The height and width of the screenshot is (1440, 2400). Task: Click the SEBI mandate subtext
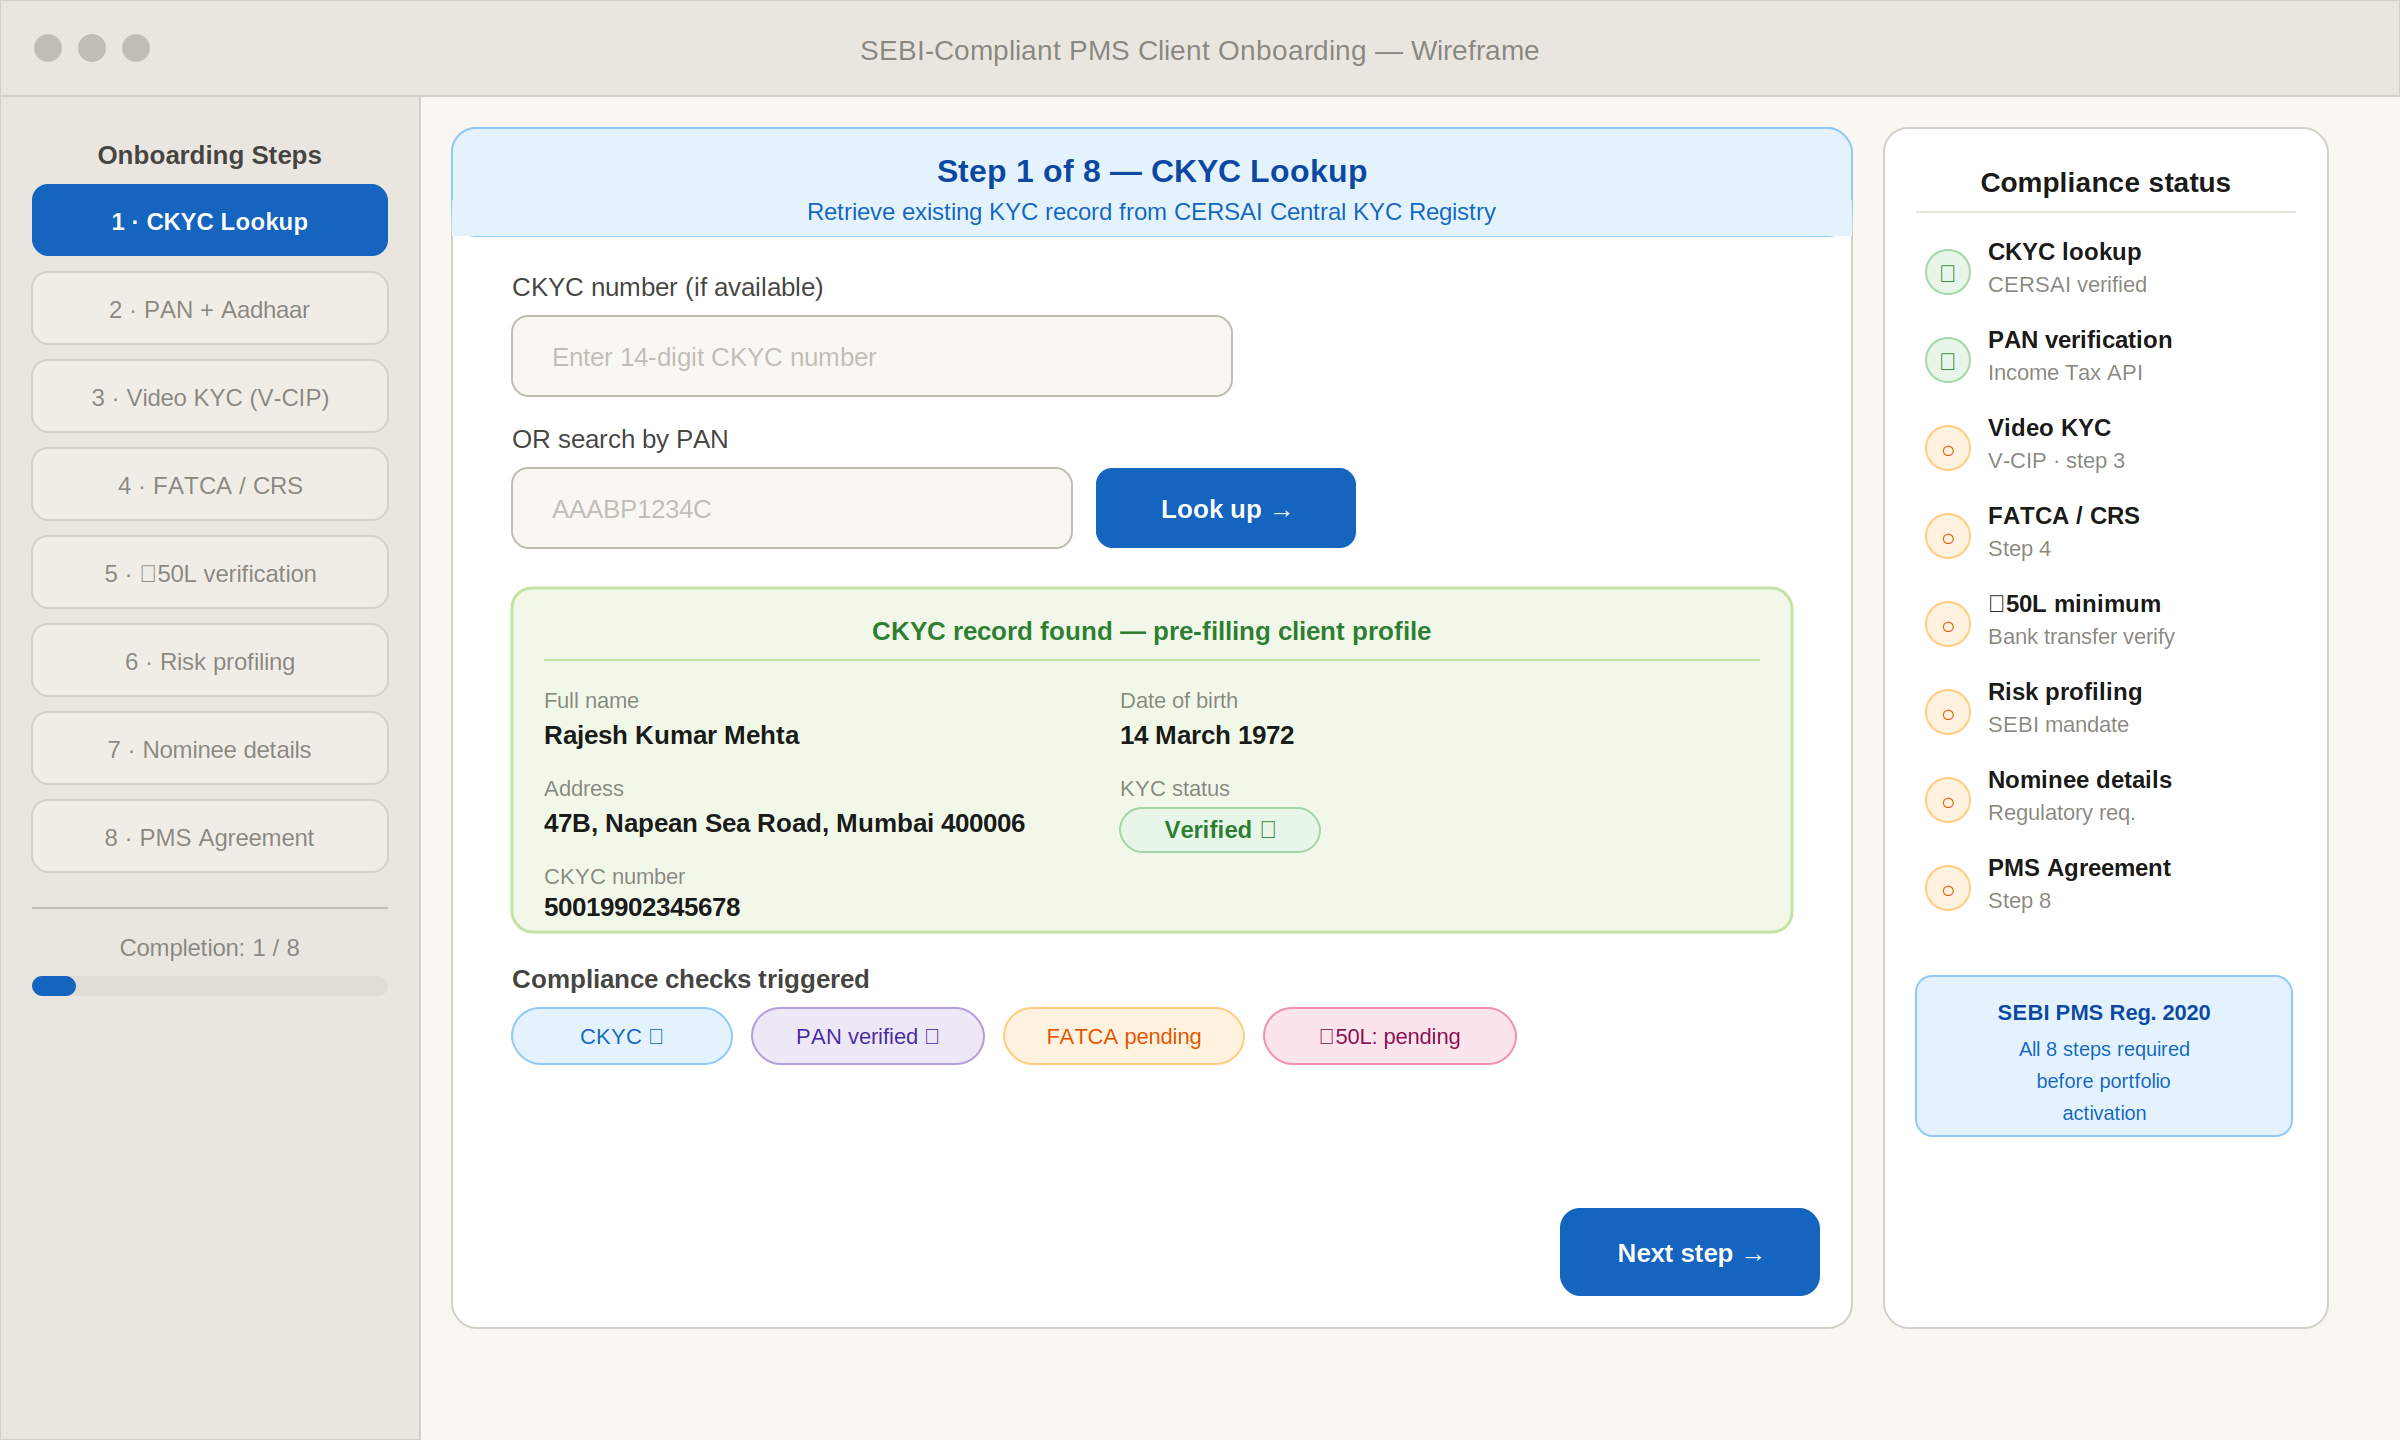pos(2058,725)
